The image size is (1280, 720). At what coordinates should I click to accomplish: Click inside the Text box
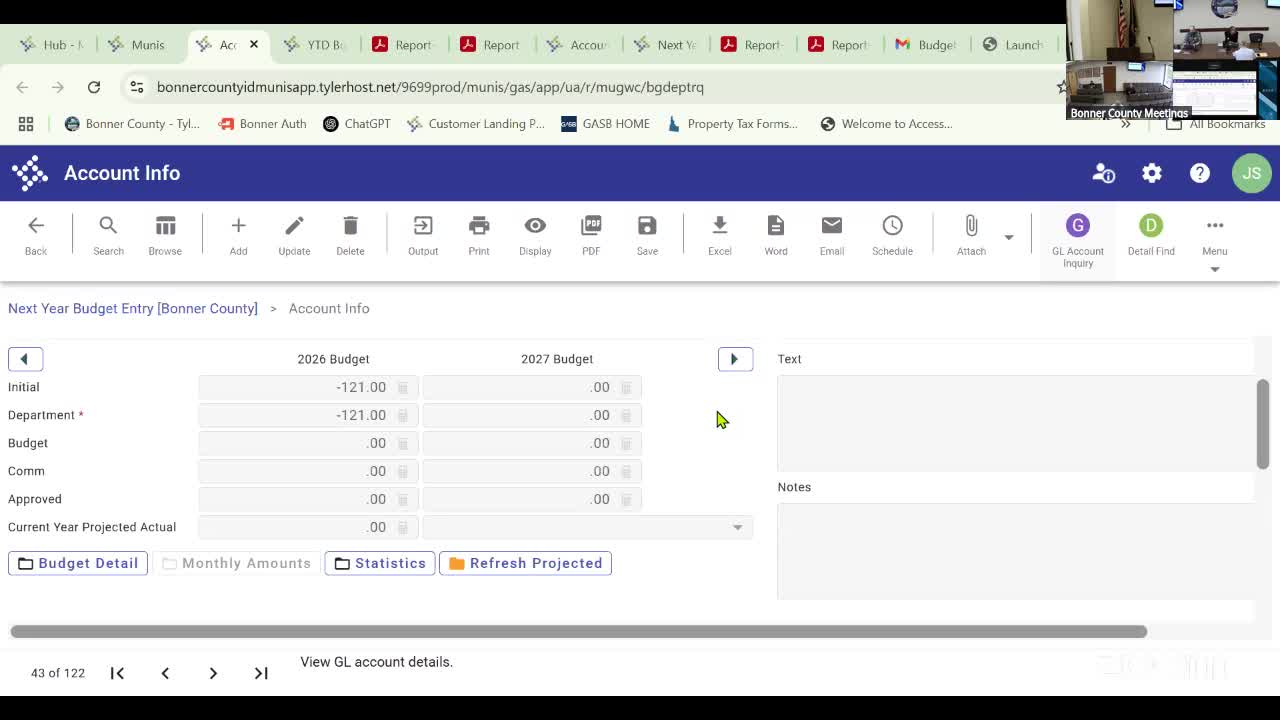click(1015, 423)
